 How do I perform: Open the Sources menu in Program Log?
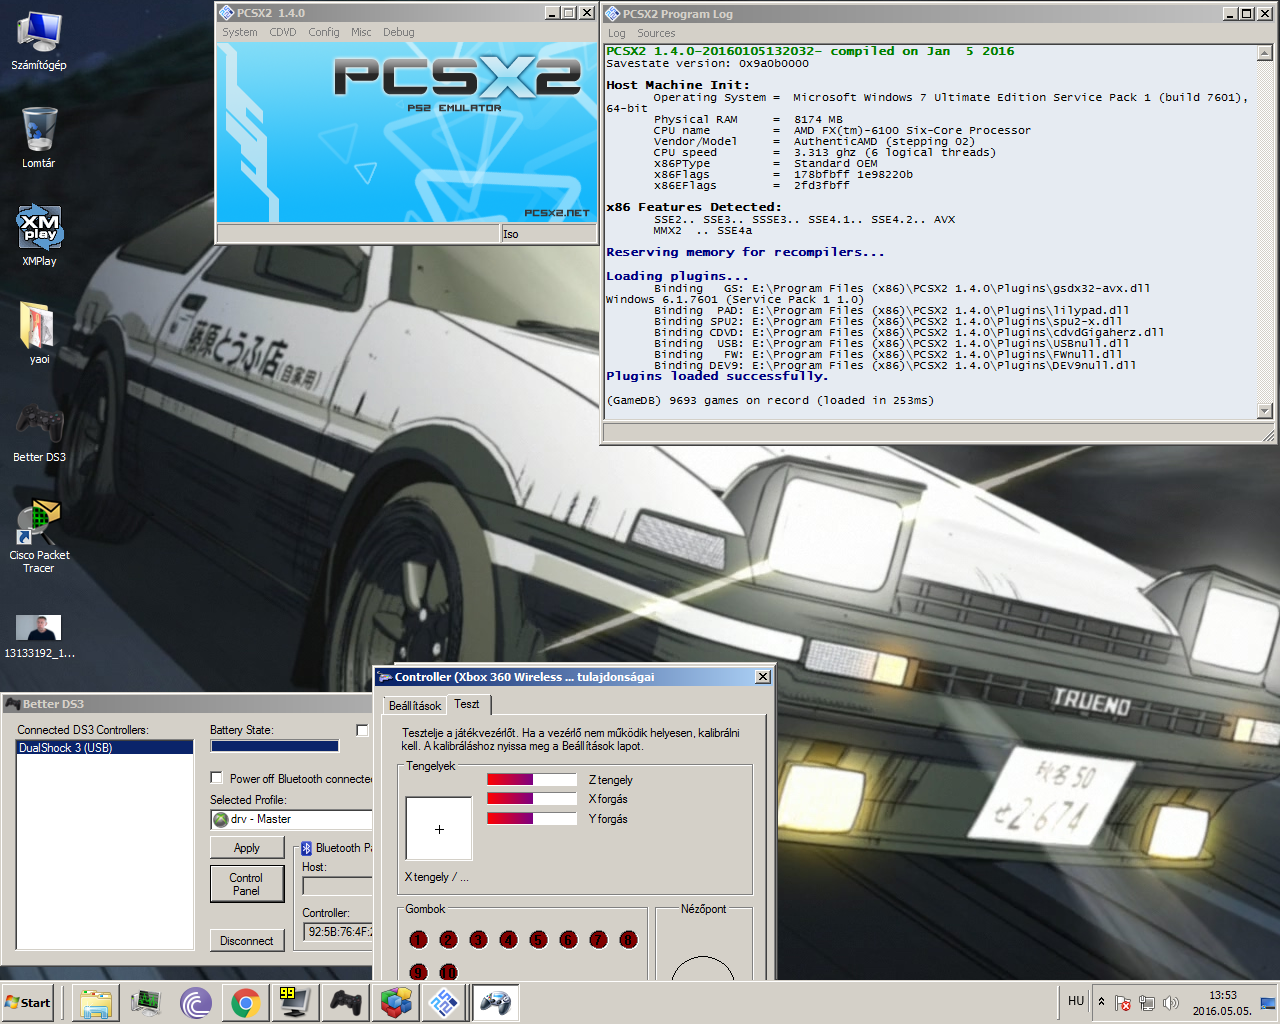click(x=656, y=33)
